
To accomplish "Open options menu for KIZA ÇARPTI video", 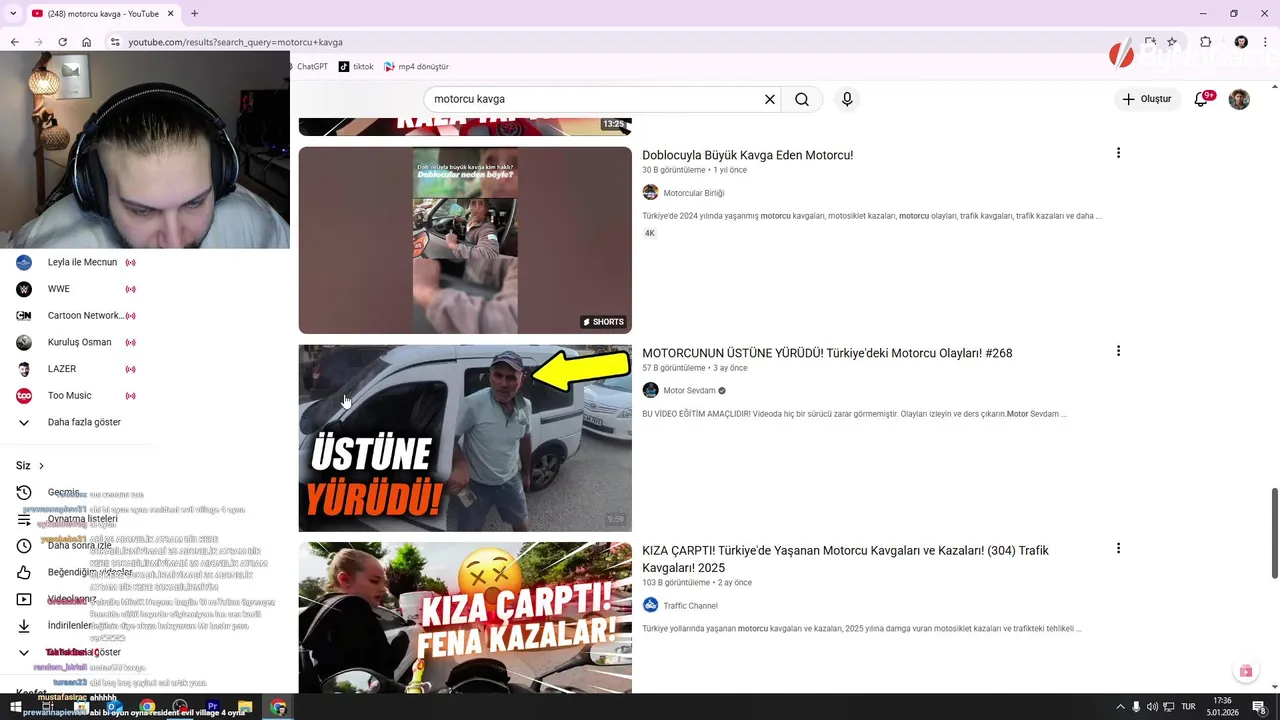I will coord(1118,548).
